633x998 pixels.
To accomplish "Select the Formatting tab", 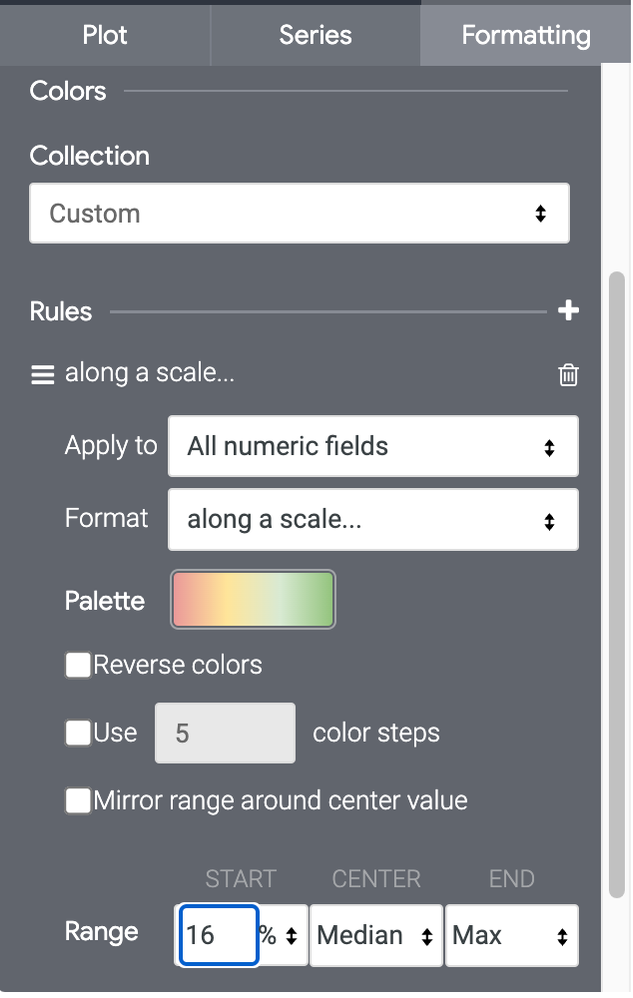I will tap(525, 35).
